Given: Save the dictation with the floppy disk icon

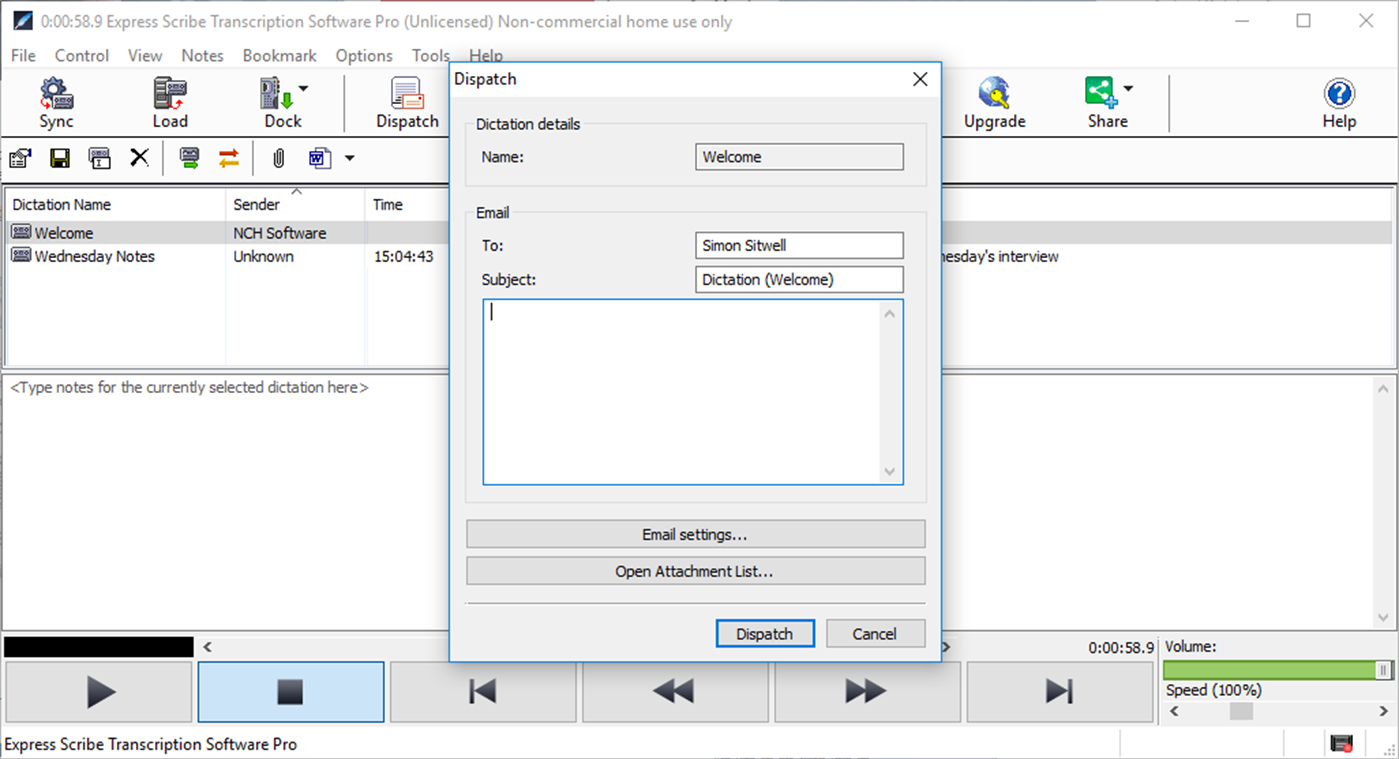Looking at the screenshot, I should coord(60,158).
